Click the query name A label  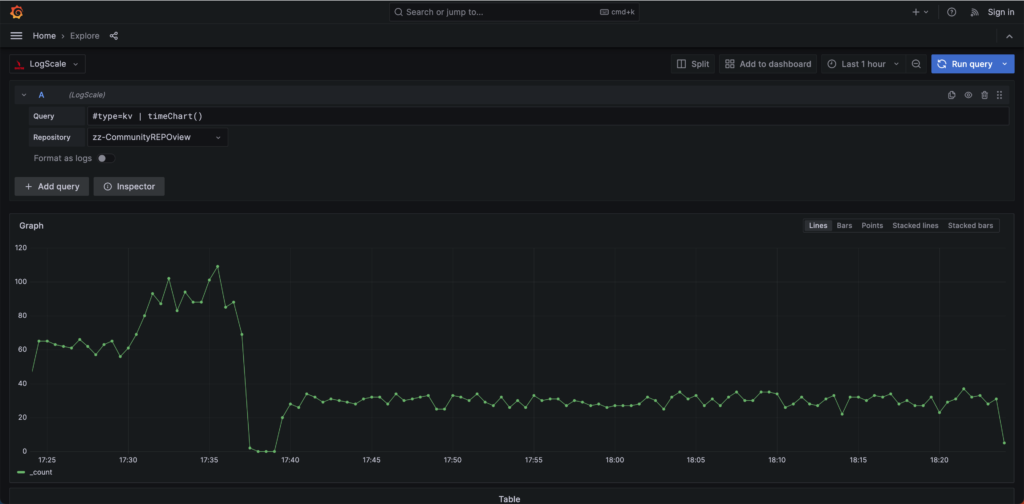pos(41,95)
